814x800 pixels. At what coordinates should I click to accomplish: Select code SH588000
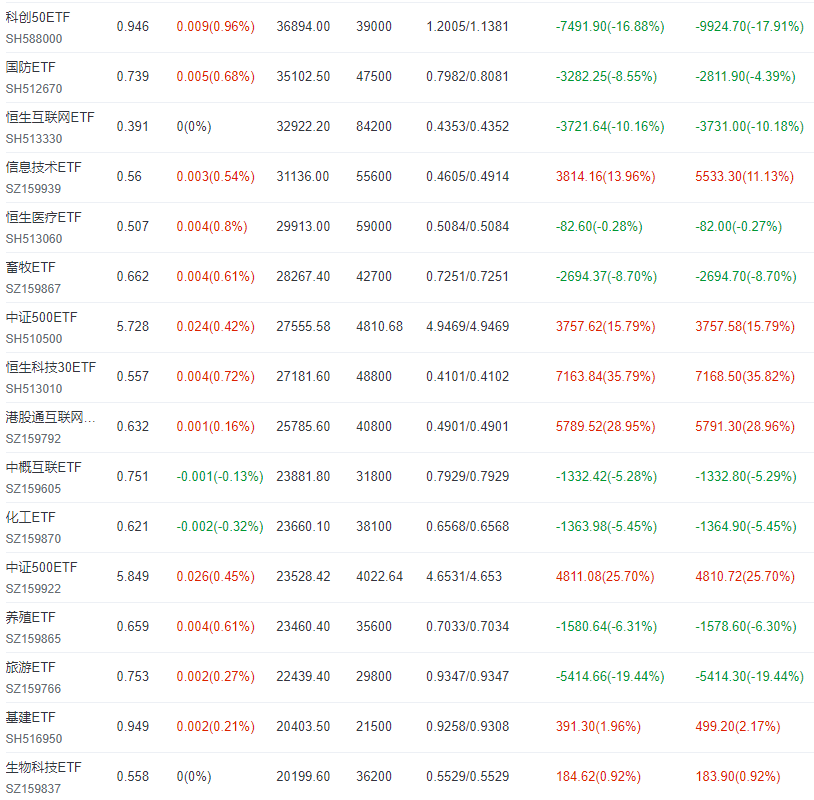[34, 39]
